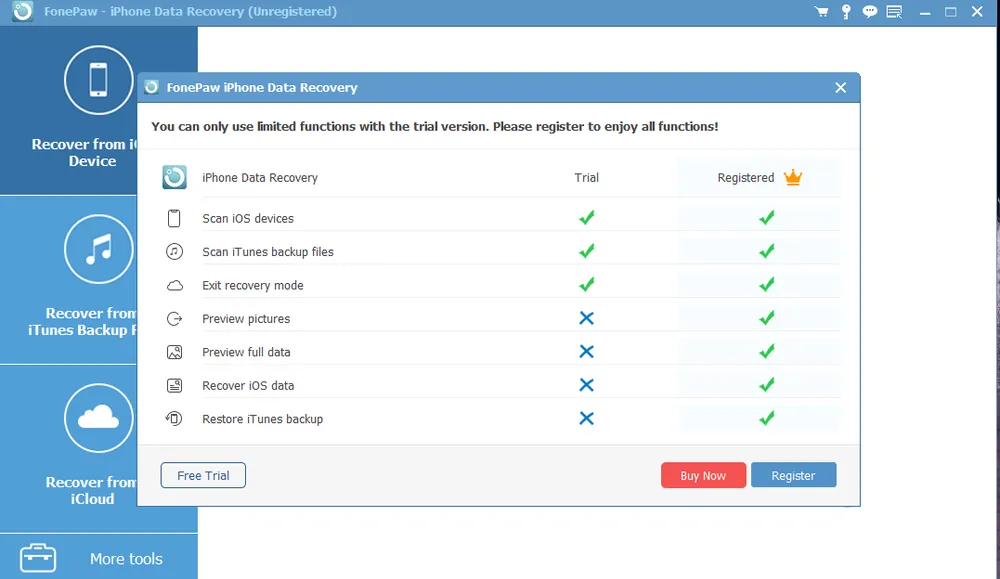Open shopping cart icon in title bar

[821, 11]
